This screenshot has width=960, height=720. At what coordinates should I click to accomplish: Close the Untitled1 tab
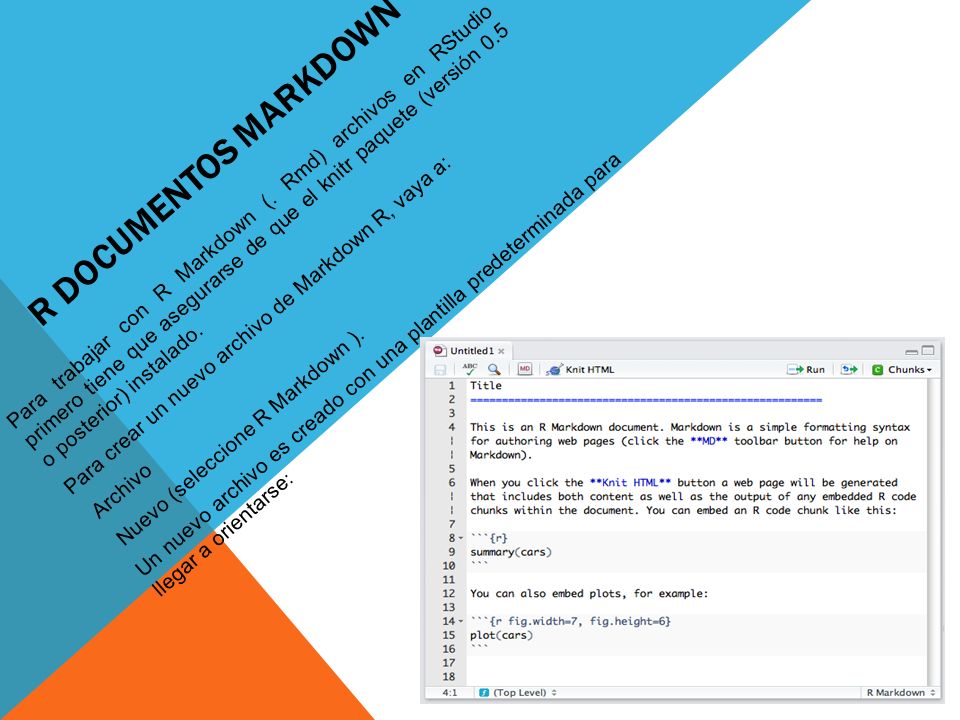501,351
